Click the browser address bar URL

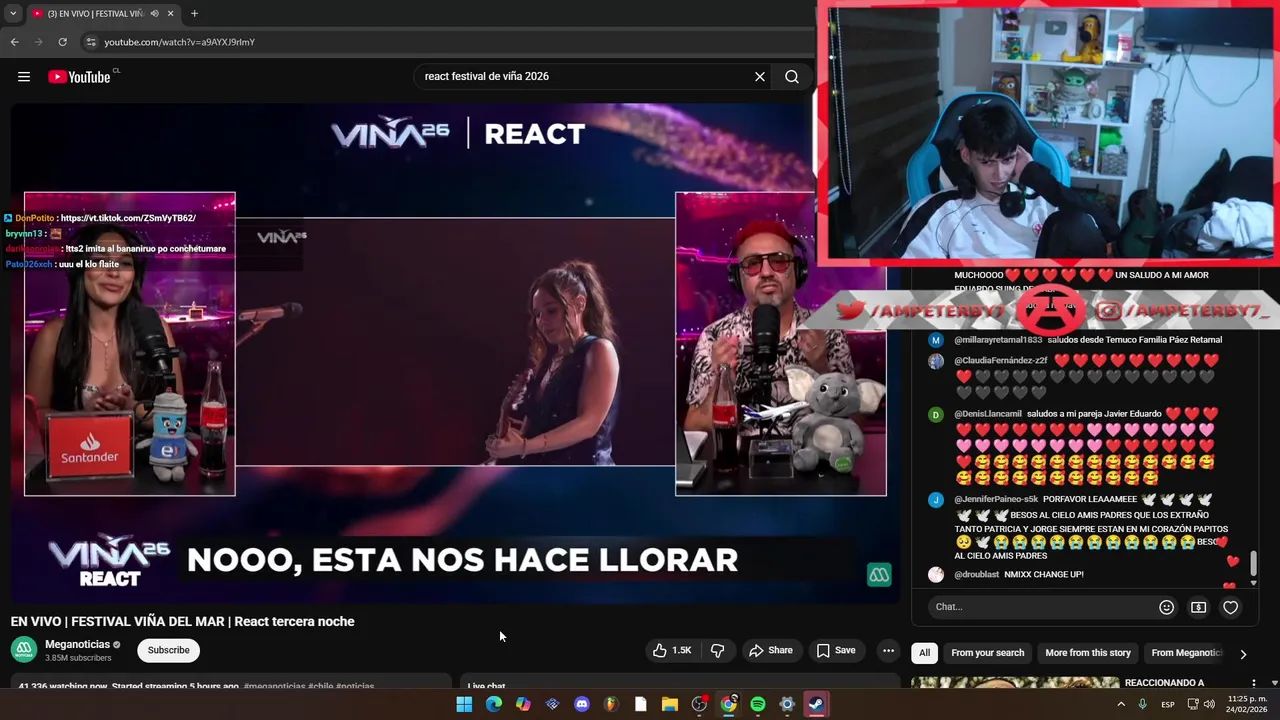tap(180, 42)
